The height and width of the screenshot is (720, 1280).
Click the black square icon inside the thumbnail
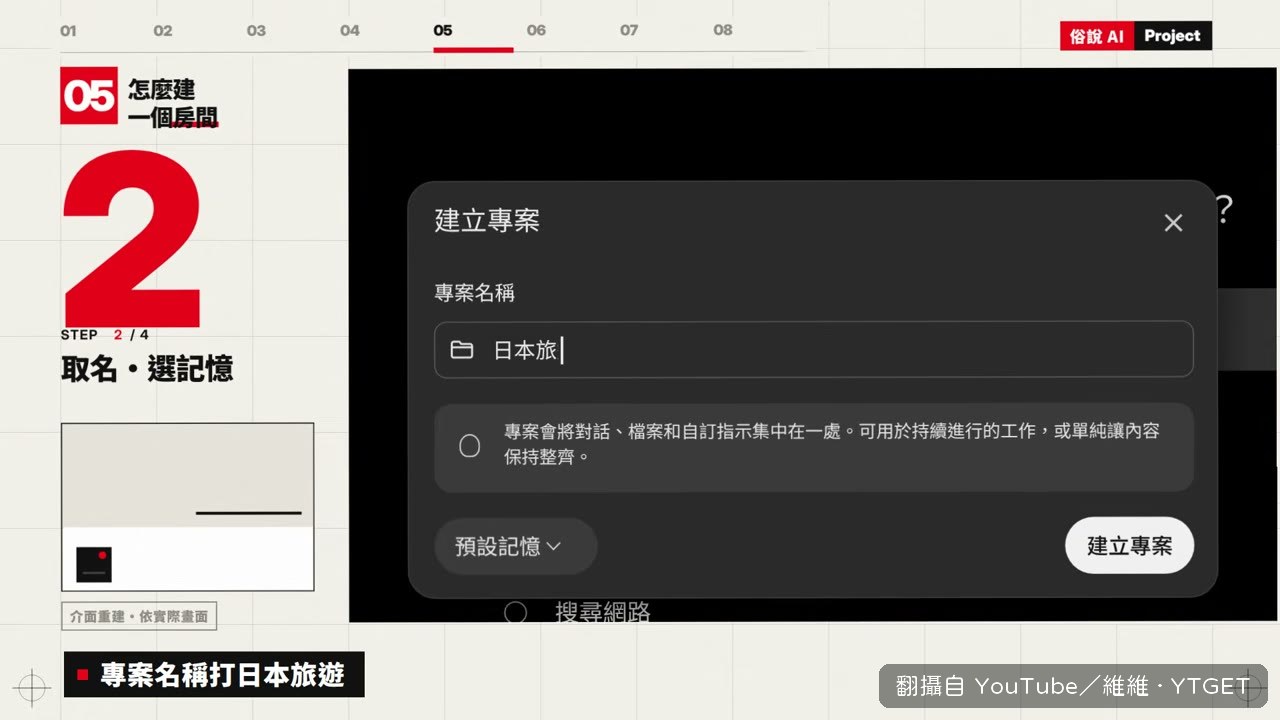94,565
